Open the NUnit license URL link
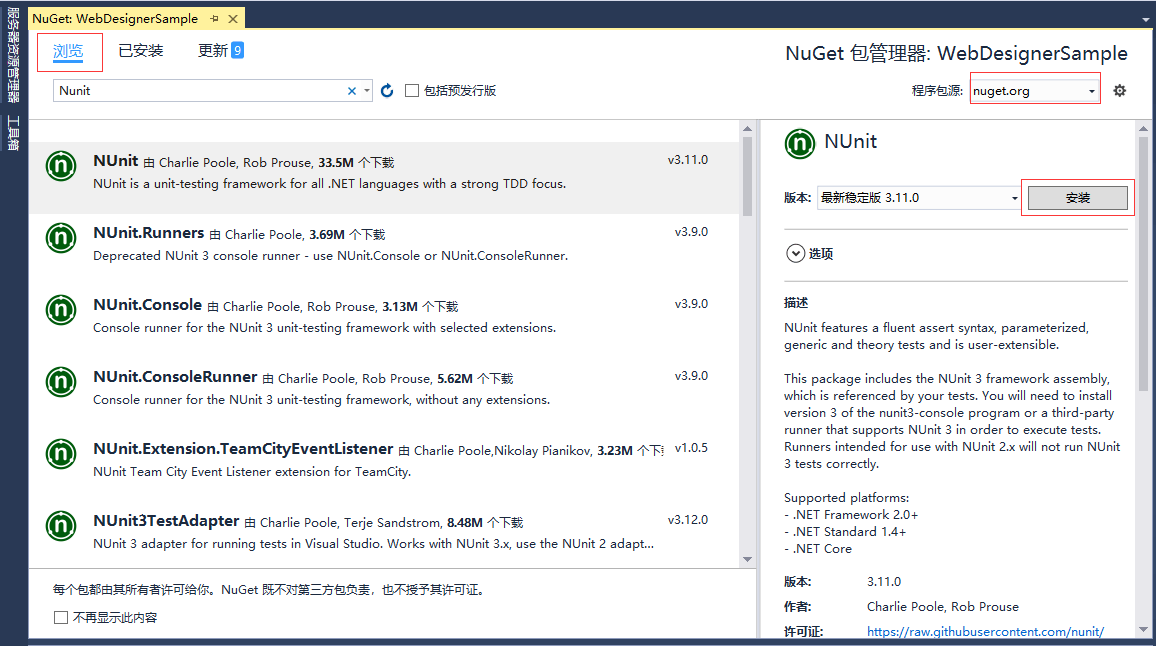This screenshot has height=646, width=1156. click(985, 631)
